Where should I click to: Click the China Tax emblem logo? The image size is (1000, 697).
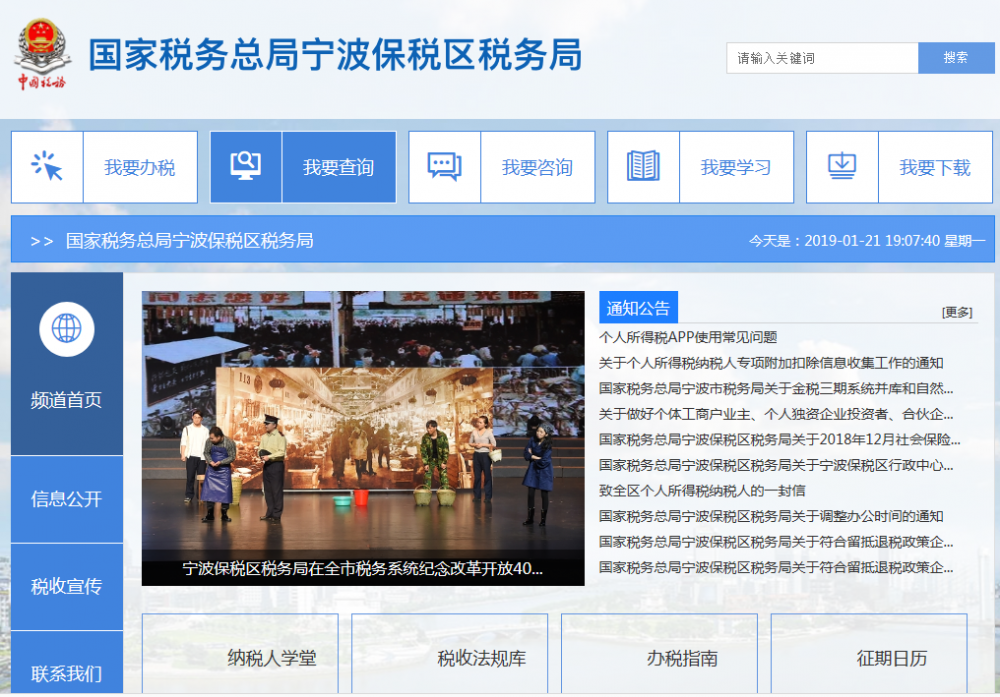pos(41,55)
